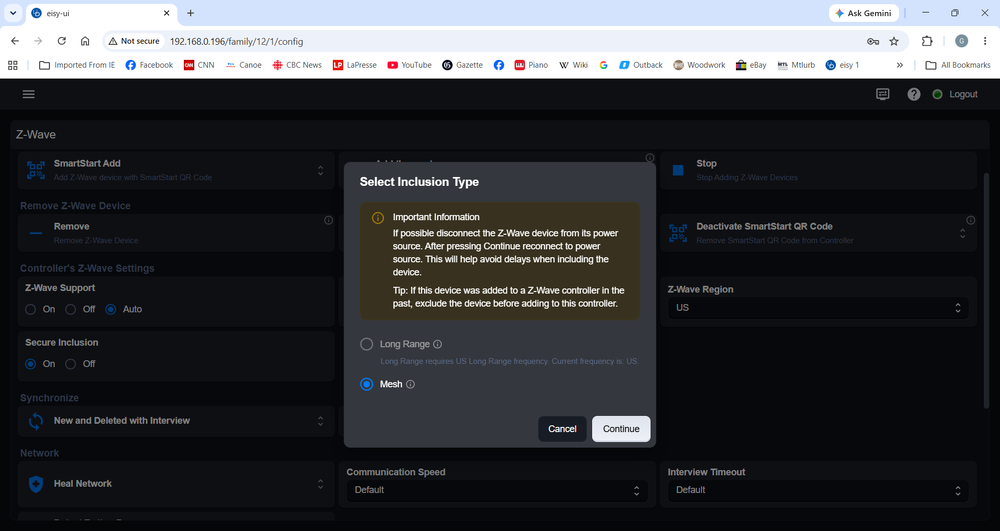Expand SmartStart Add options arrow
Viewport: 1000px width, 531px height.
pyautogui.click(x=320, y=170)
